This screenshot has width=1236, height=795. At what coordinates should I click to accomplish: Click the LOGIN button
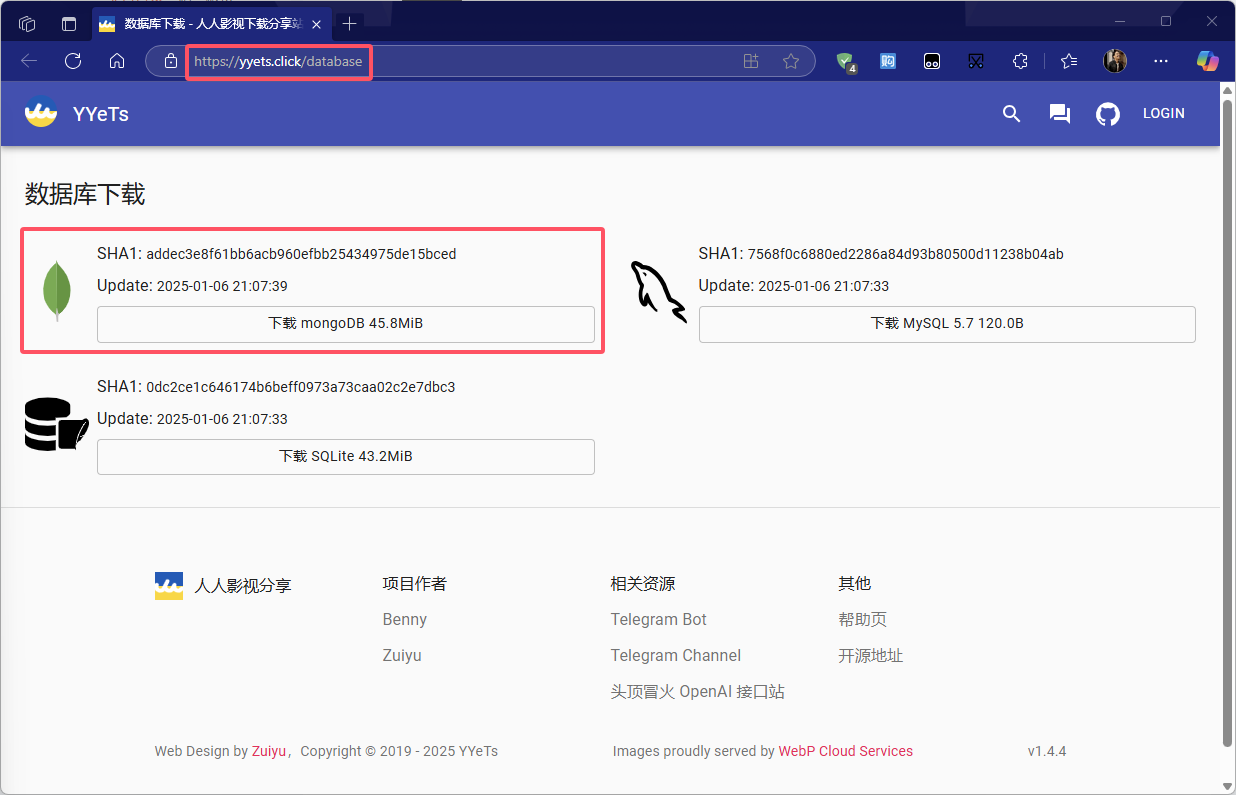[1163, 114]
